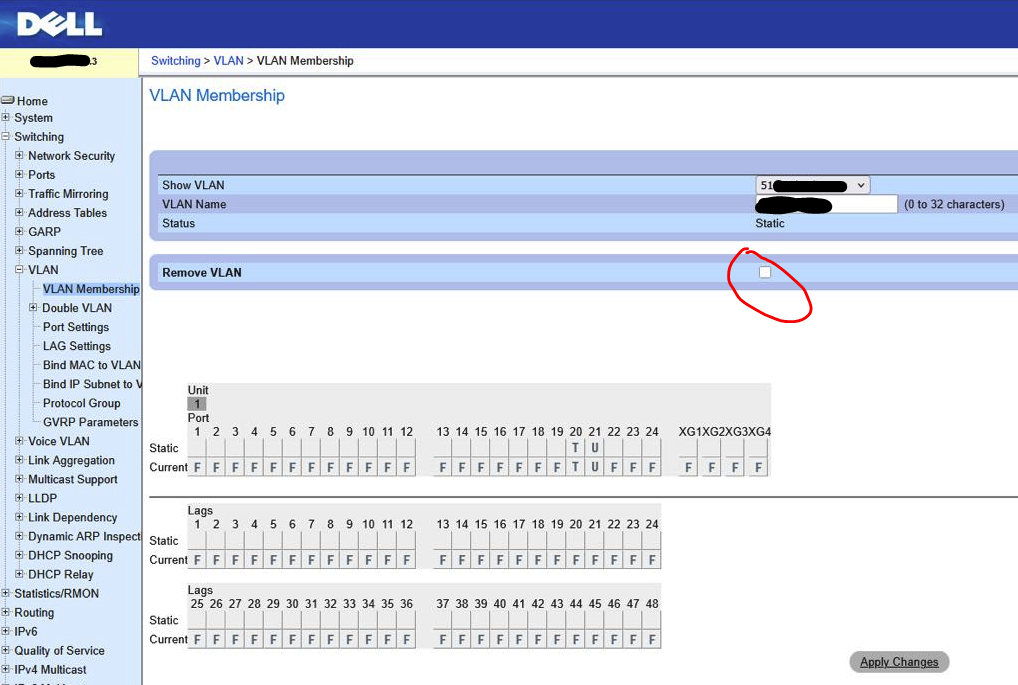Toggle the tagged (T) cell for port 20
Image resolution: width=1018 pixels, height=685 pixels.
(x=575, y=448)
